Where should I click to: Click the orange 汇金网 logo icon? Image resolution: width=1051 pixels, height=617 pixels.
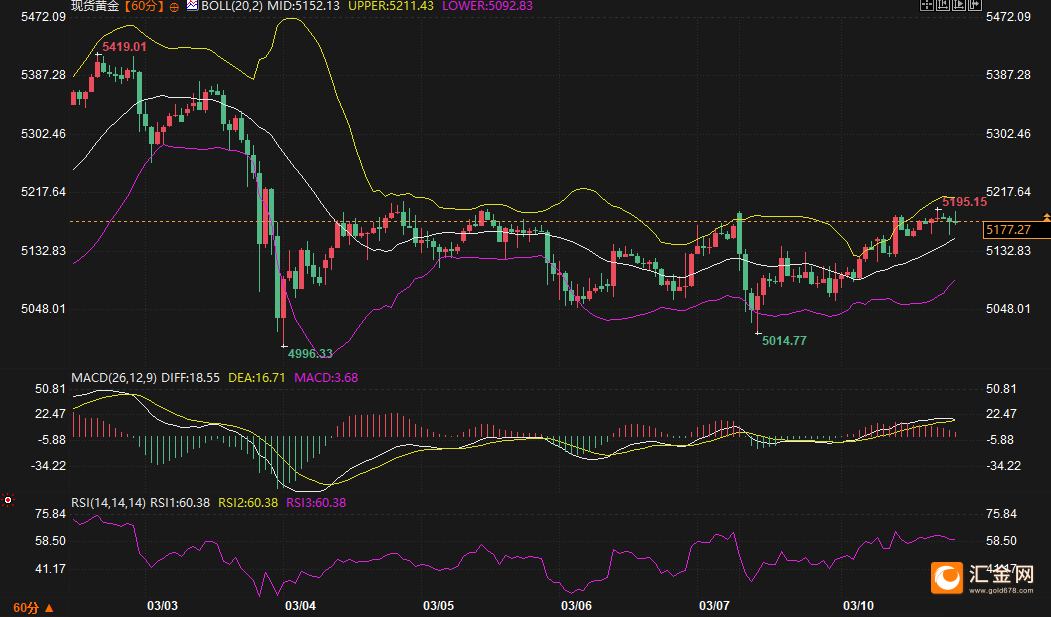(946, 577)
